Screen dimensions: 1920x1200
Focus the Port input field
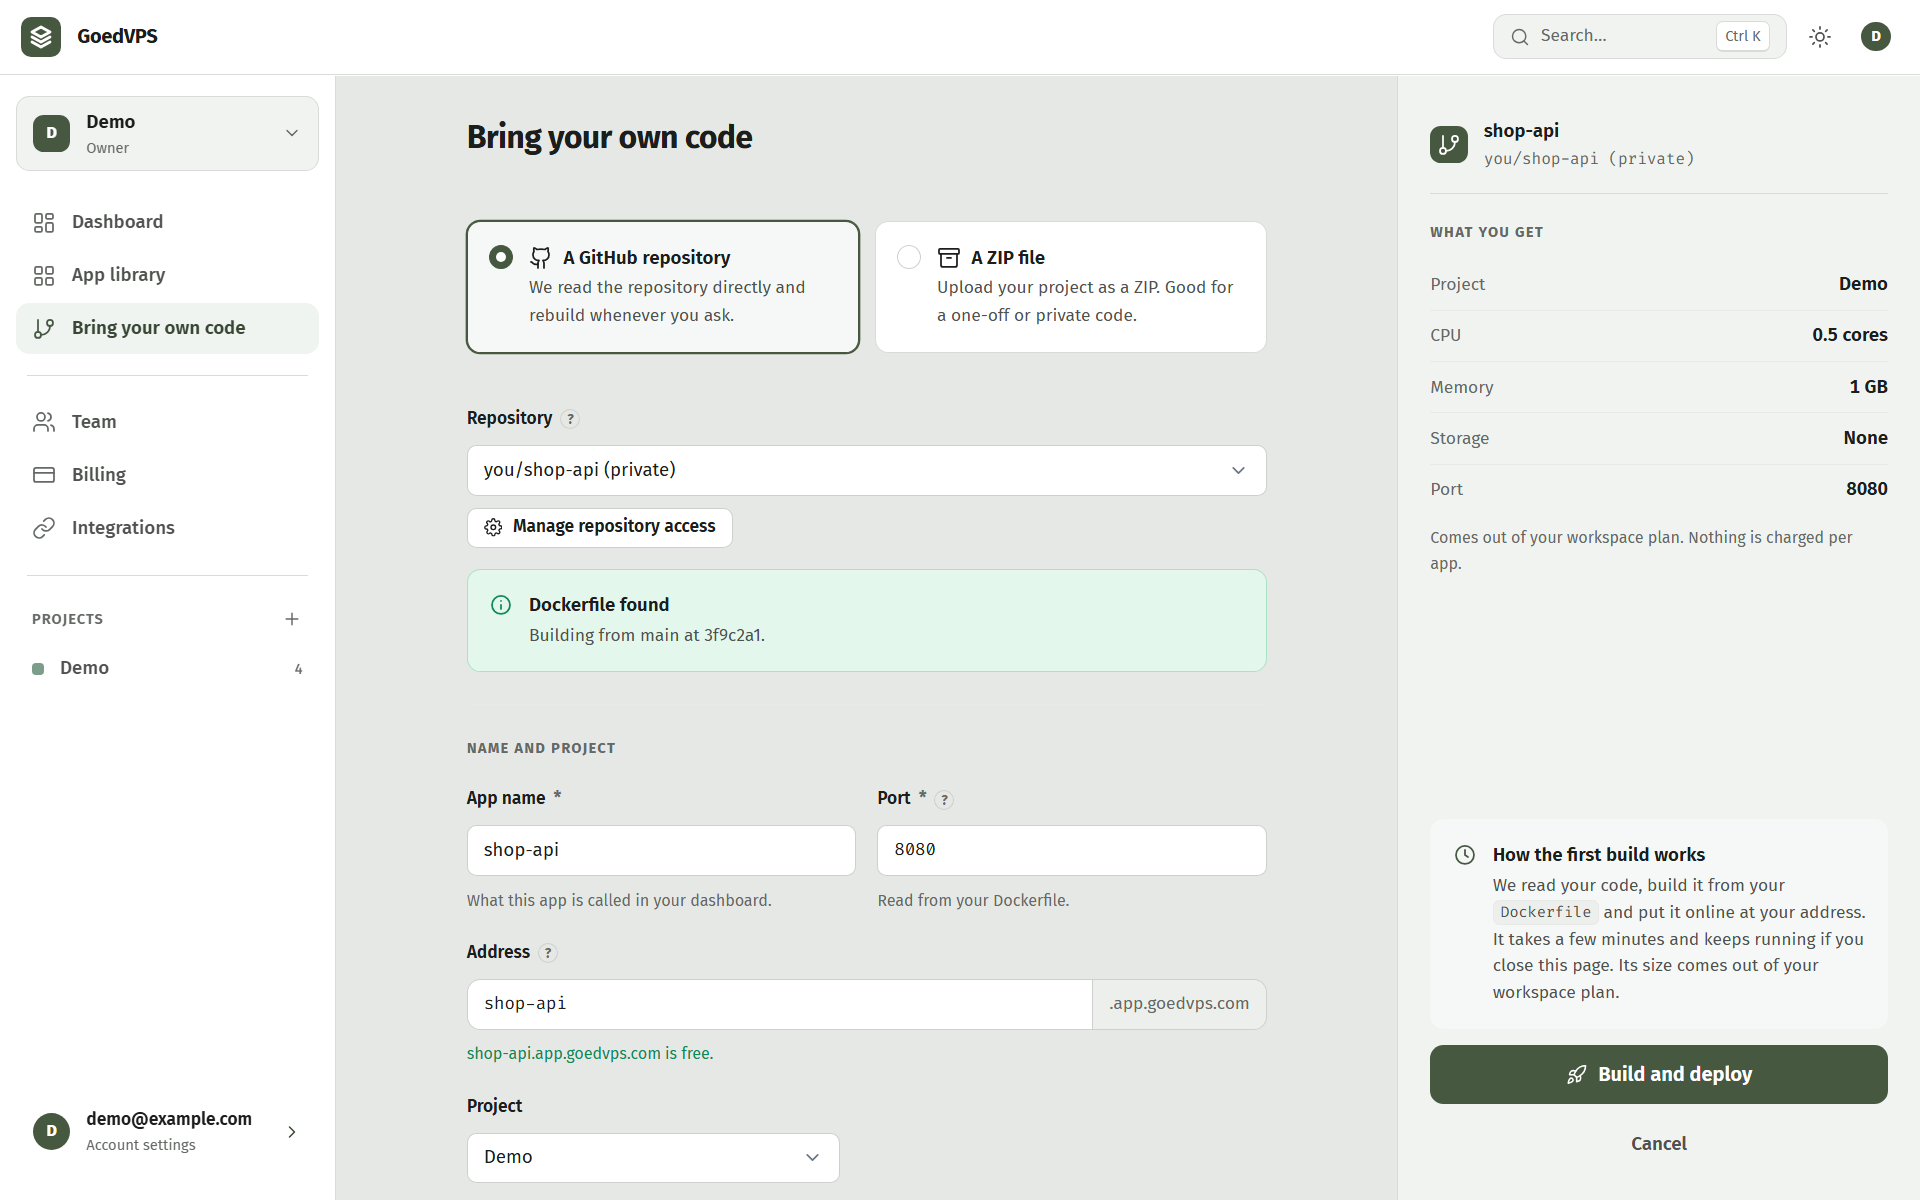(x=1072, y=851)
